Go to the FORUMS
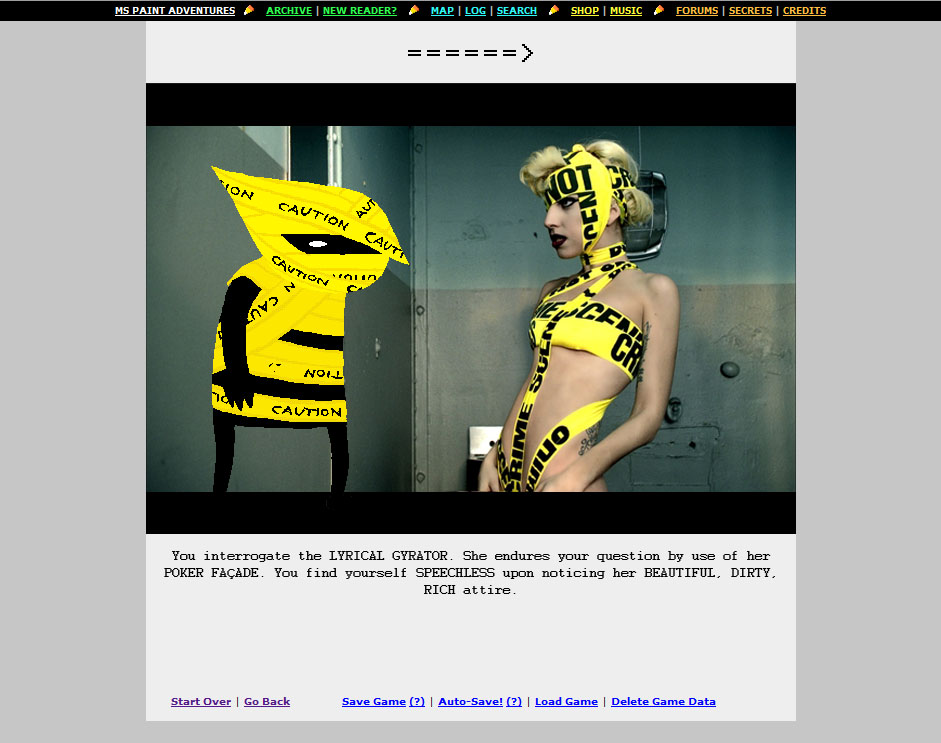Viewport: 941px width, 743px height. click(697, 11)
